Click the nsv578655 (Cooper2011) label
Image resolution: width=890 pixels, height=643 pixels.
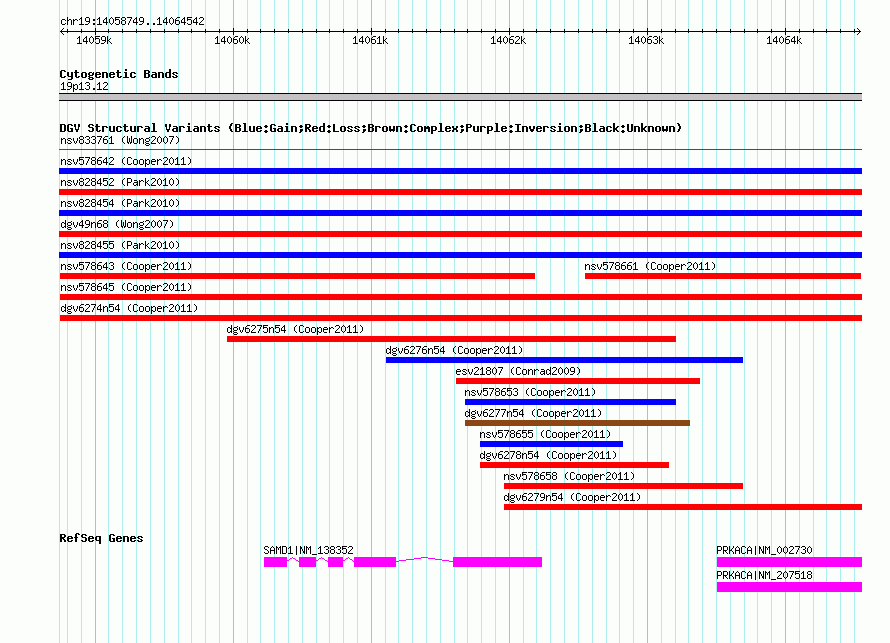pos(545,434)
